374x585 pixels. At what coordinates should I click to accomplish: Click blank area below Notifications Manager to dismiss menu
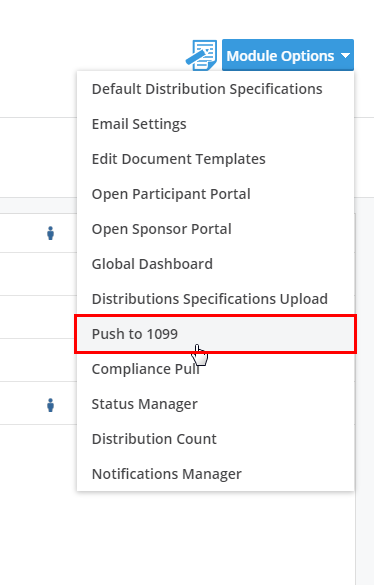coord(215,537)
